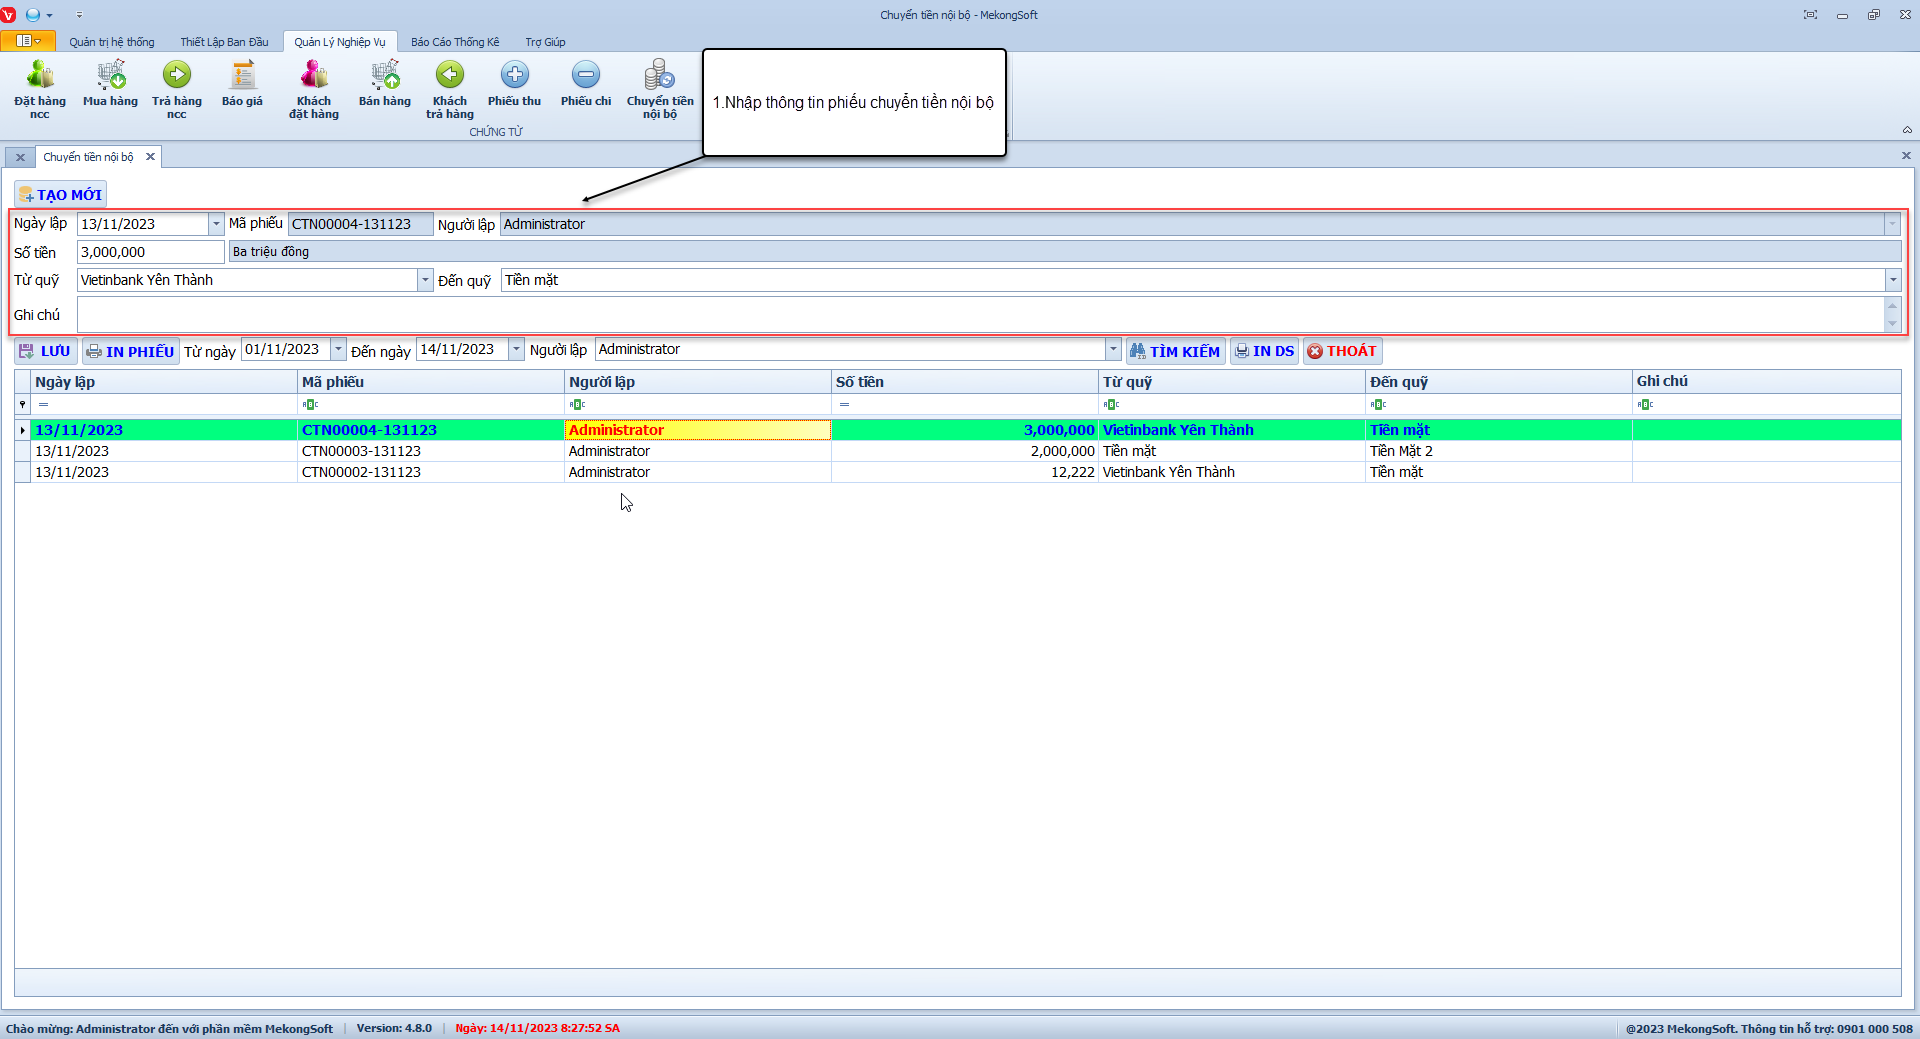Click the Từ quỹ column filter cell

click(x=1232, y=404)
